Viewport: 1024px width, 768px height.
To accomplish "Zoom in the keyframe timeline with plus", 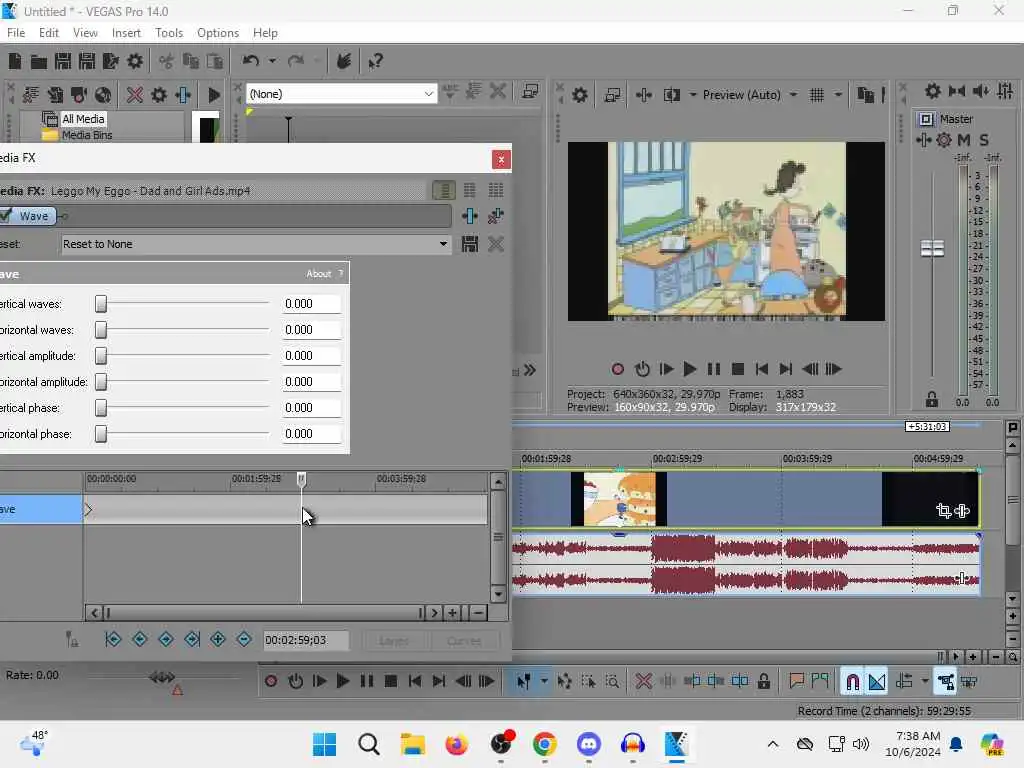I will click(452, 613).
